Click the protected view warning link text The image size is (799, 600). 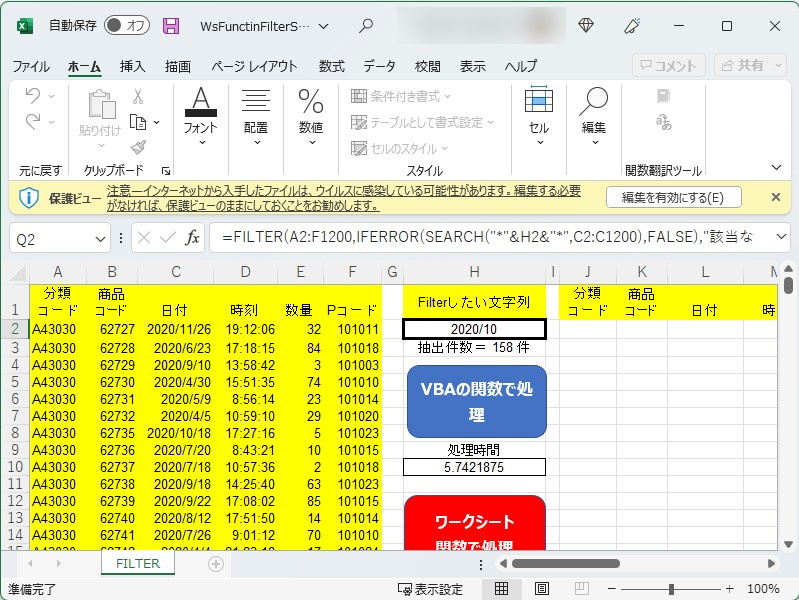click(x=343, y=198)
